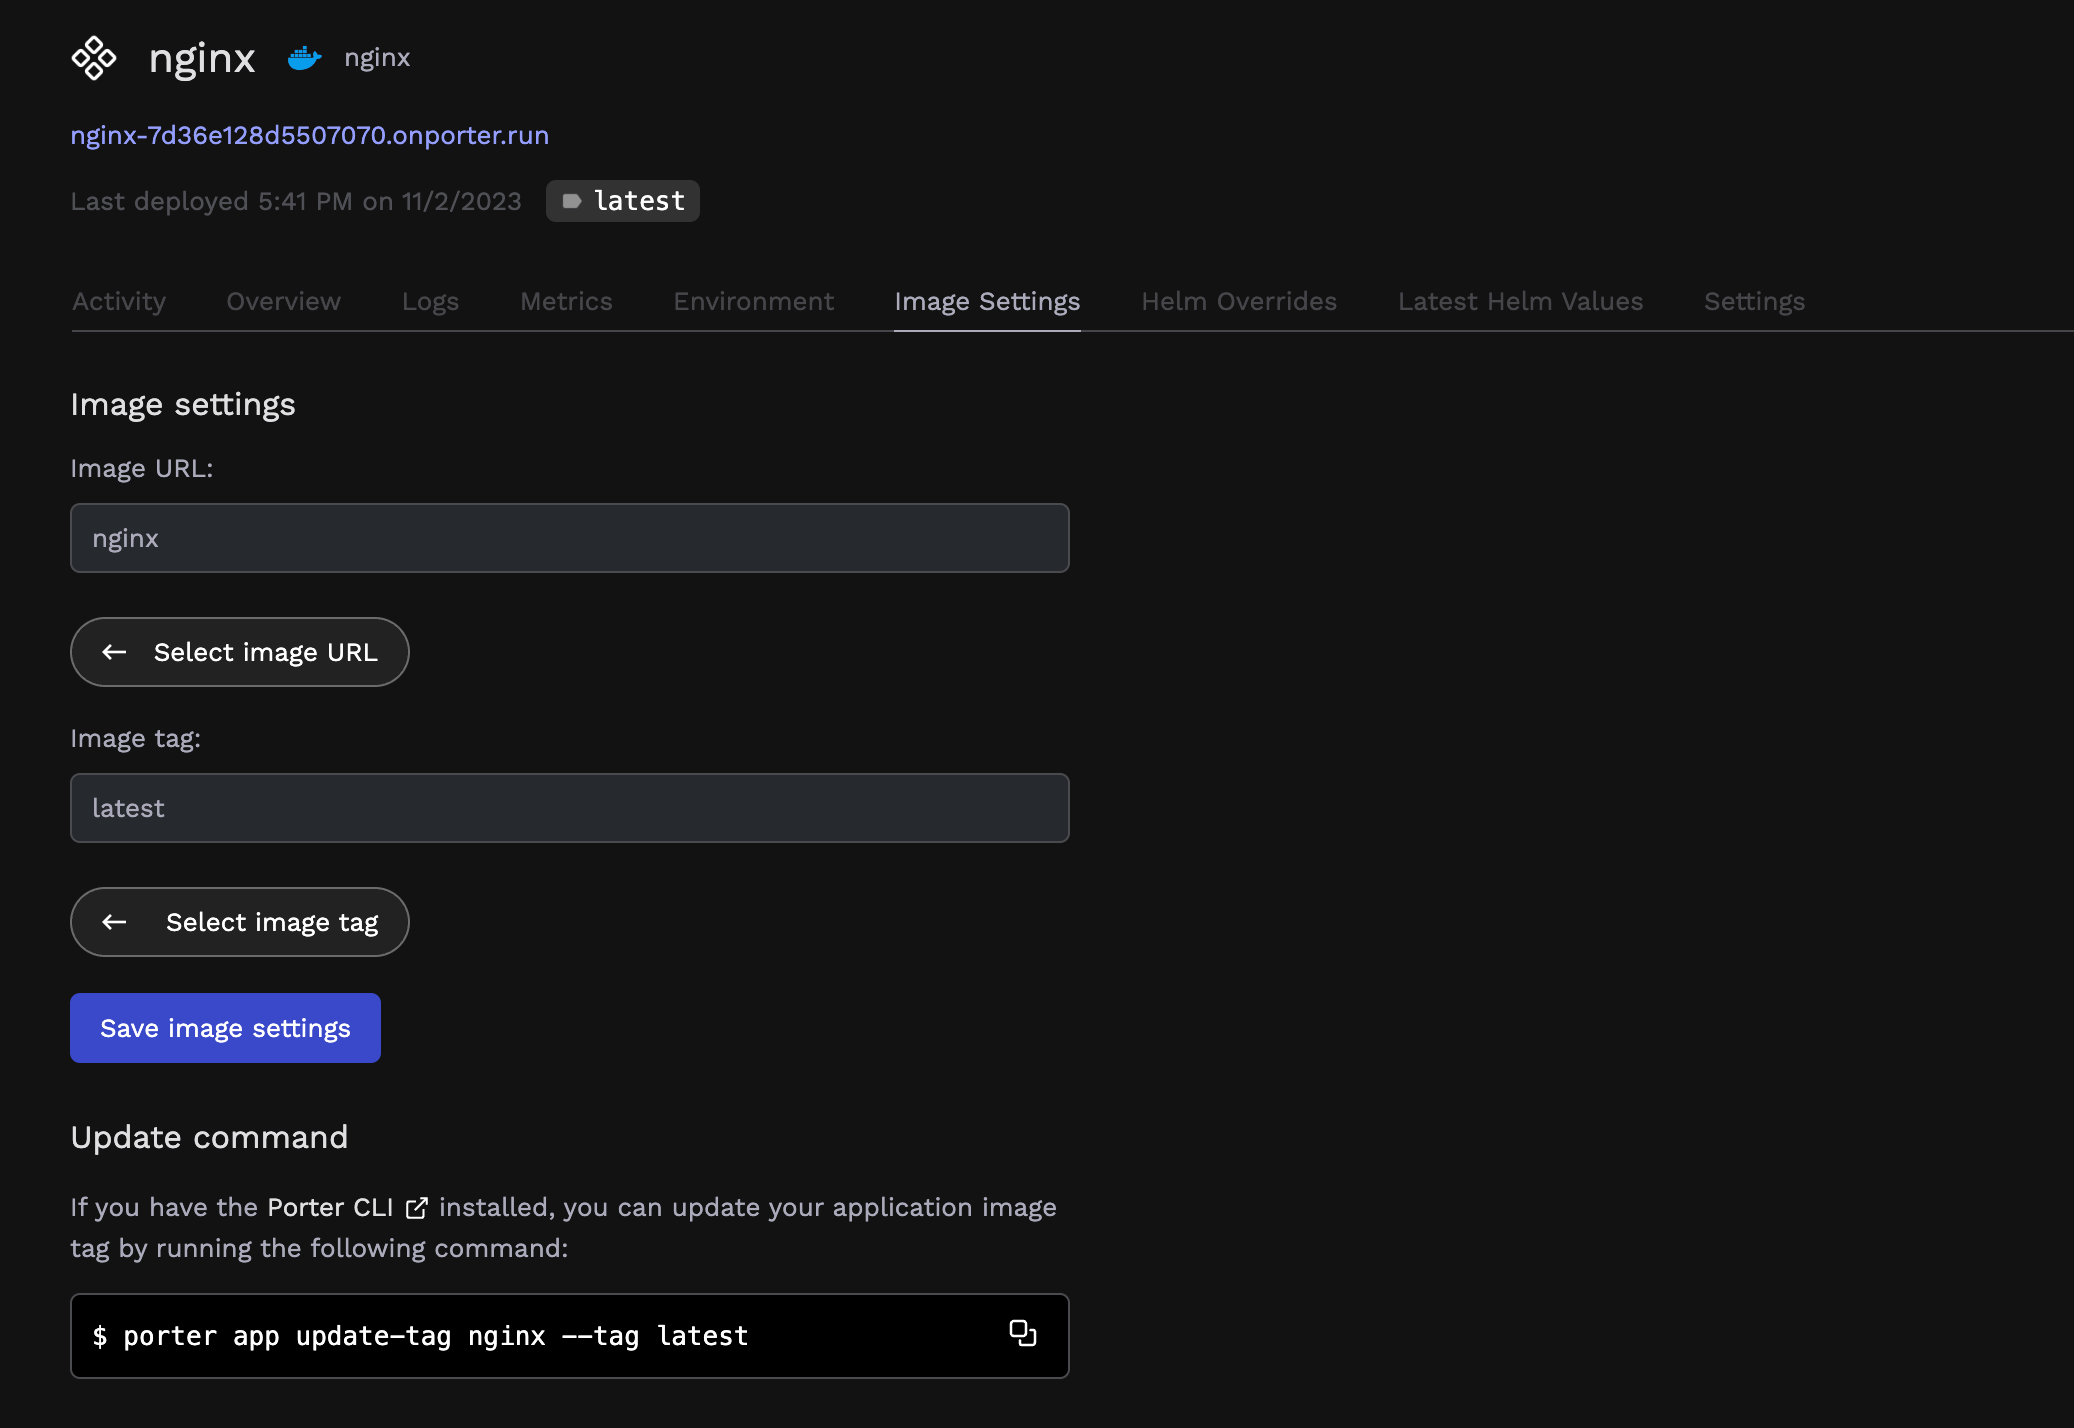The width and height of the screenshot is (2074, 1428).
Task: Focus the Image tag input field
Action: pos(569,808)
